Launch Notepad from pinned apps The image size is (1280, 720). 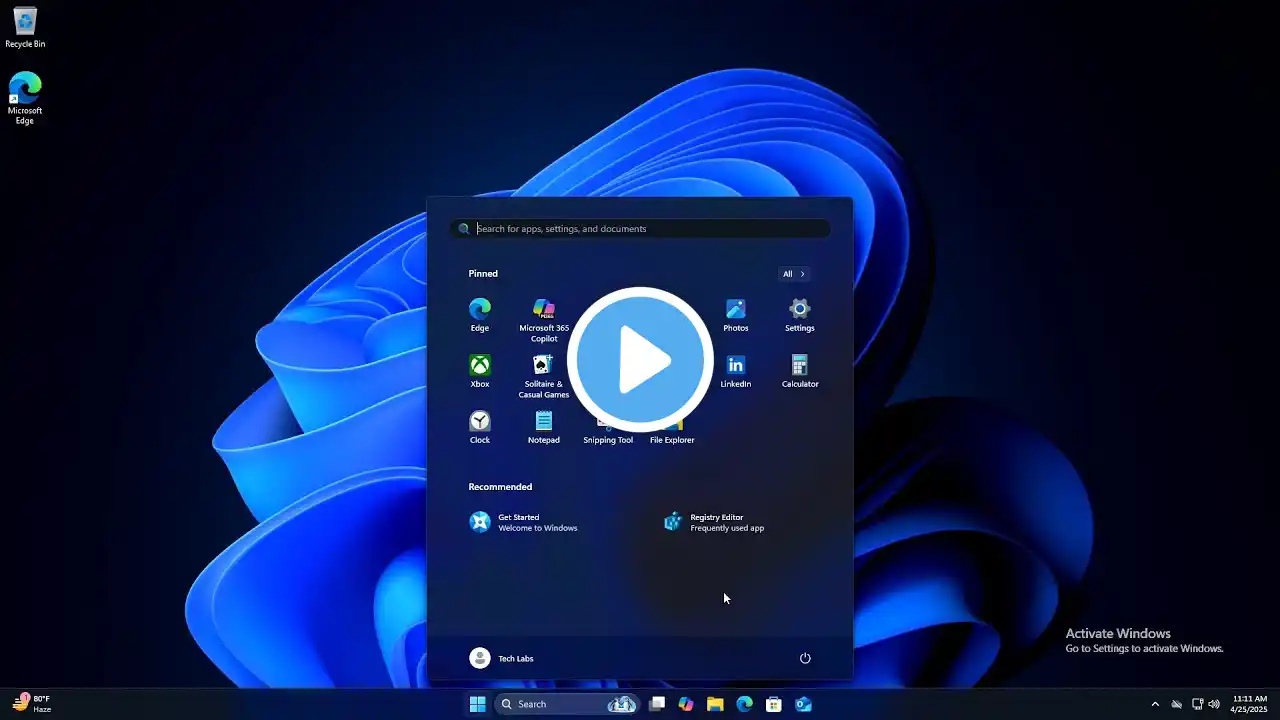[544, 427]
